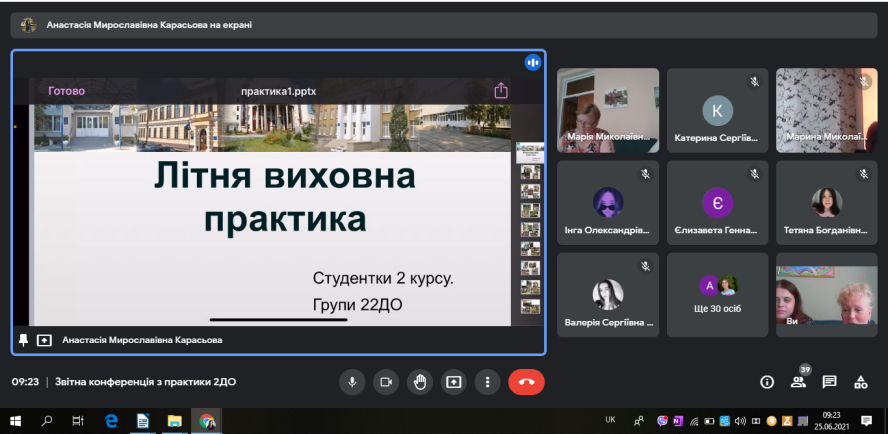Show the participants list panel

click(798, 382)
